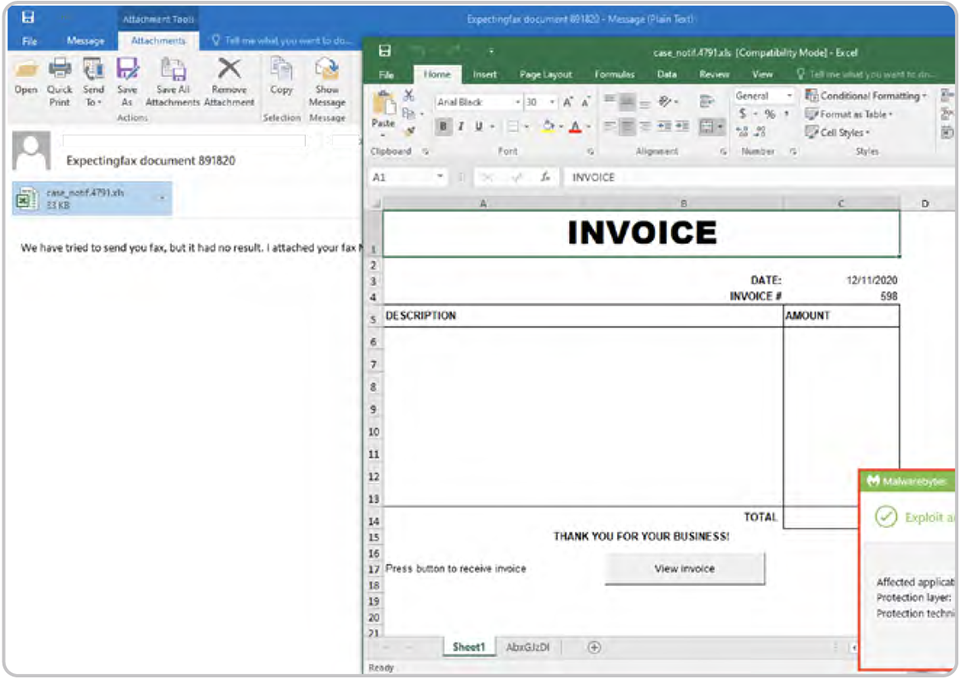Open Format as Table dropdown

pos(849,114)
